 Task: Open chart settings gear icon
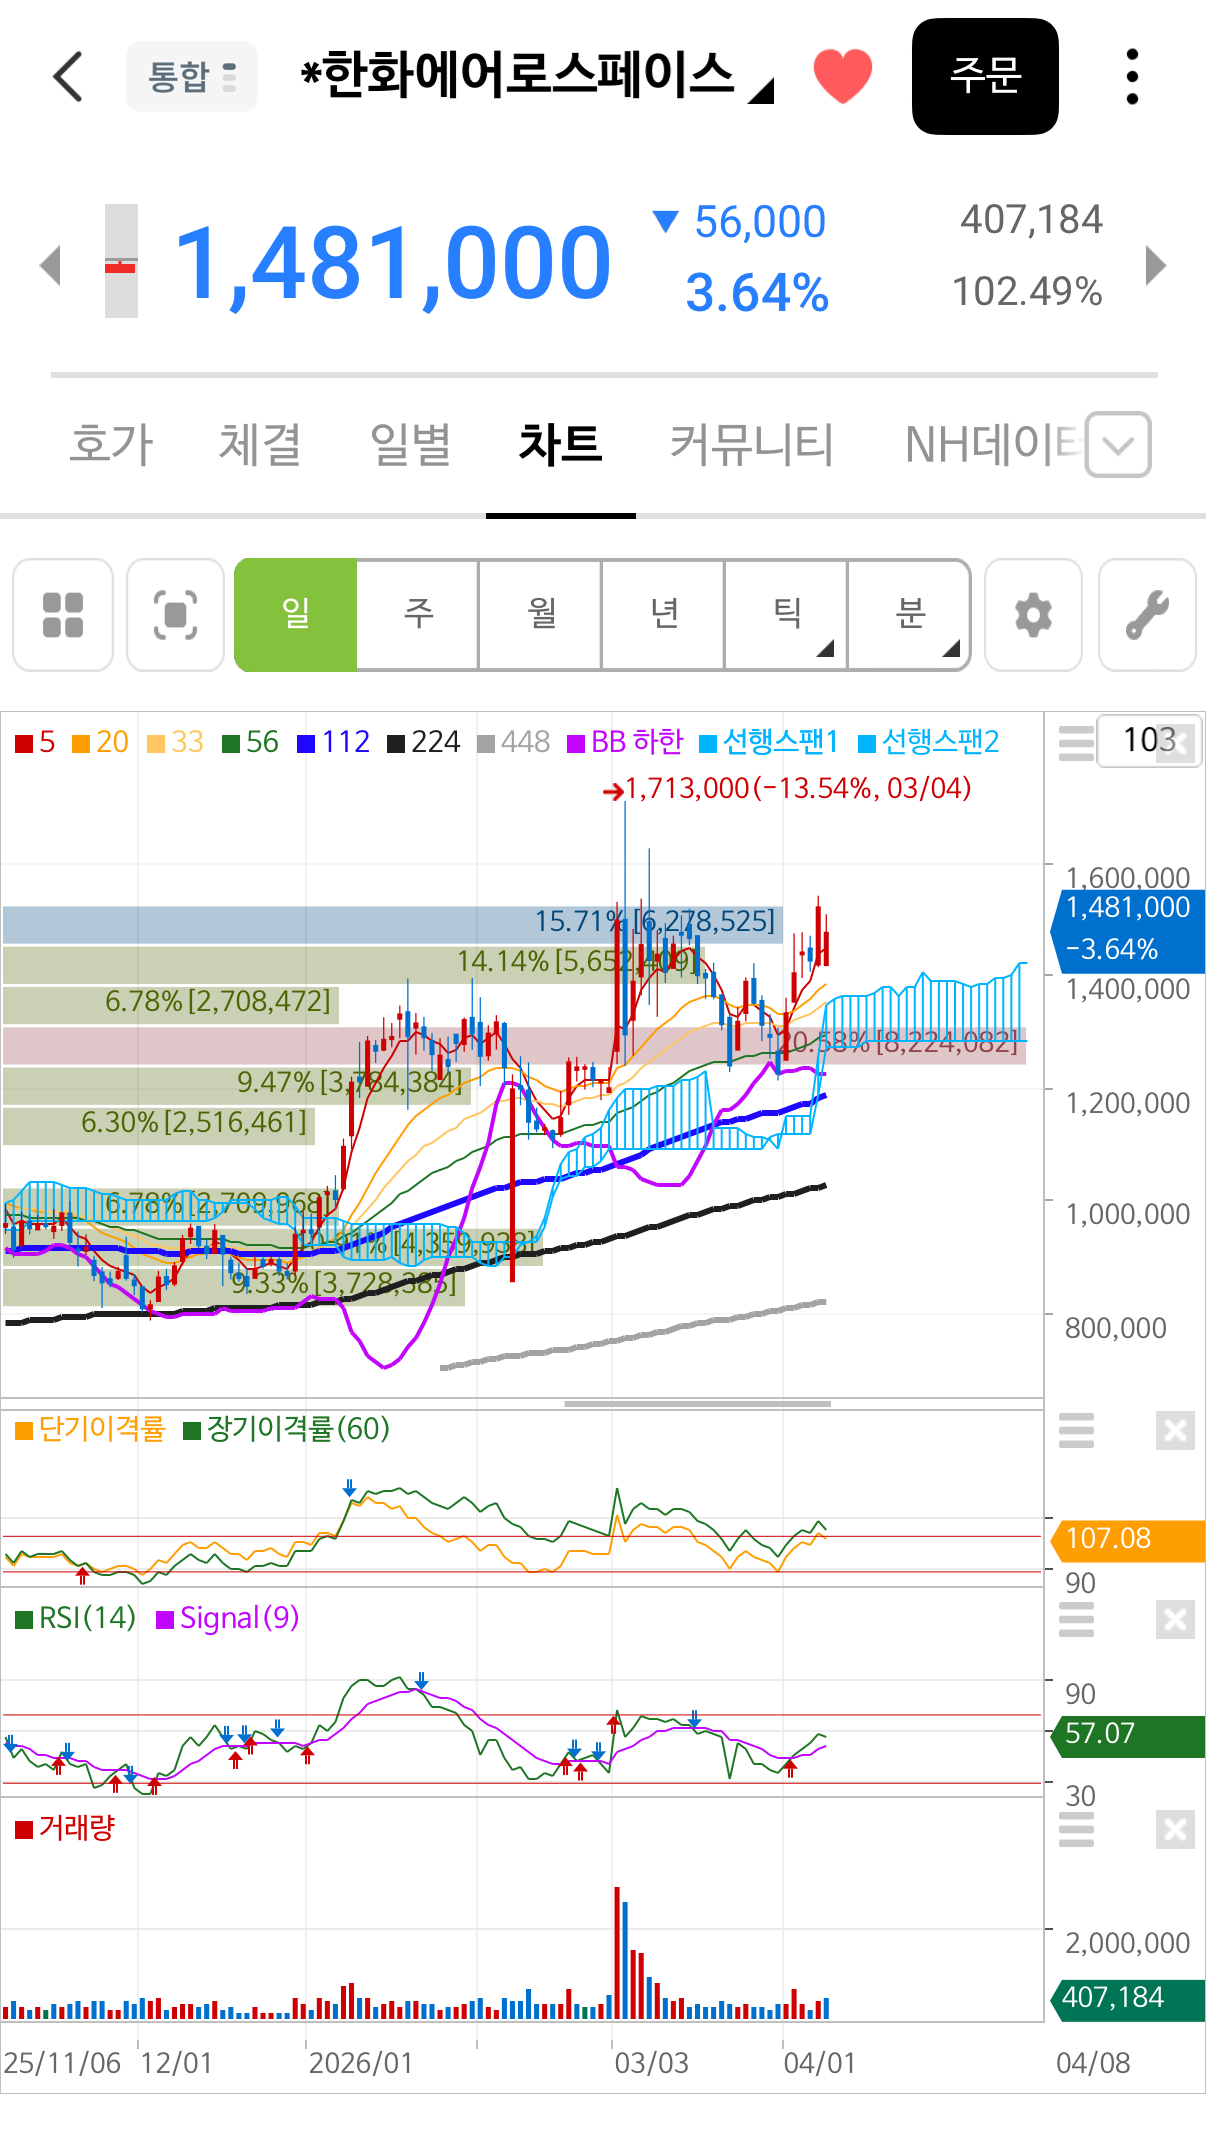coord(1033,615)
